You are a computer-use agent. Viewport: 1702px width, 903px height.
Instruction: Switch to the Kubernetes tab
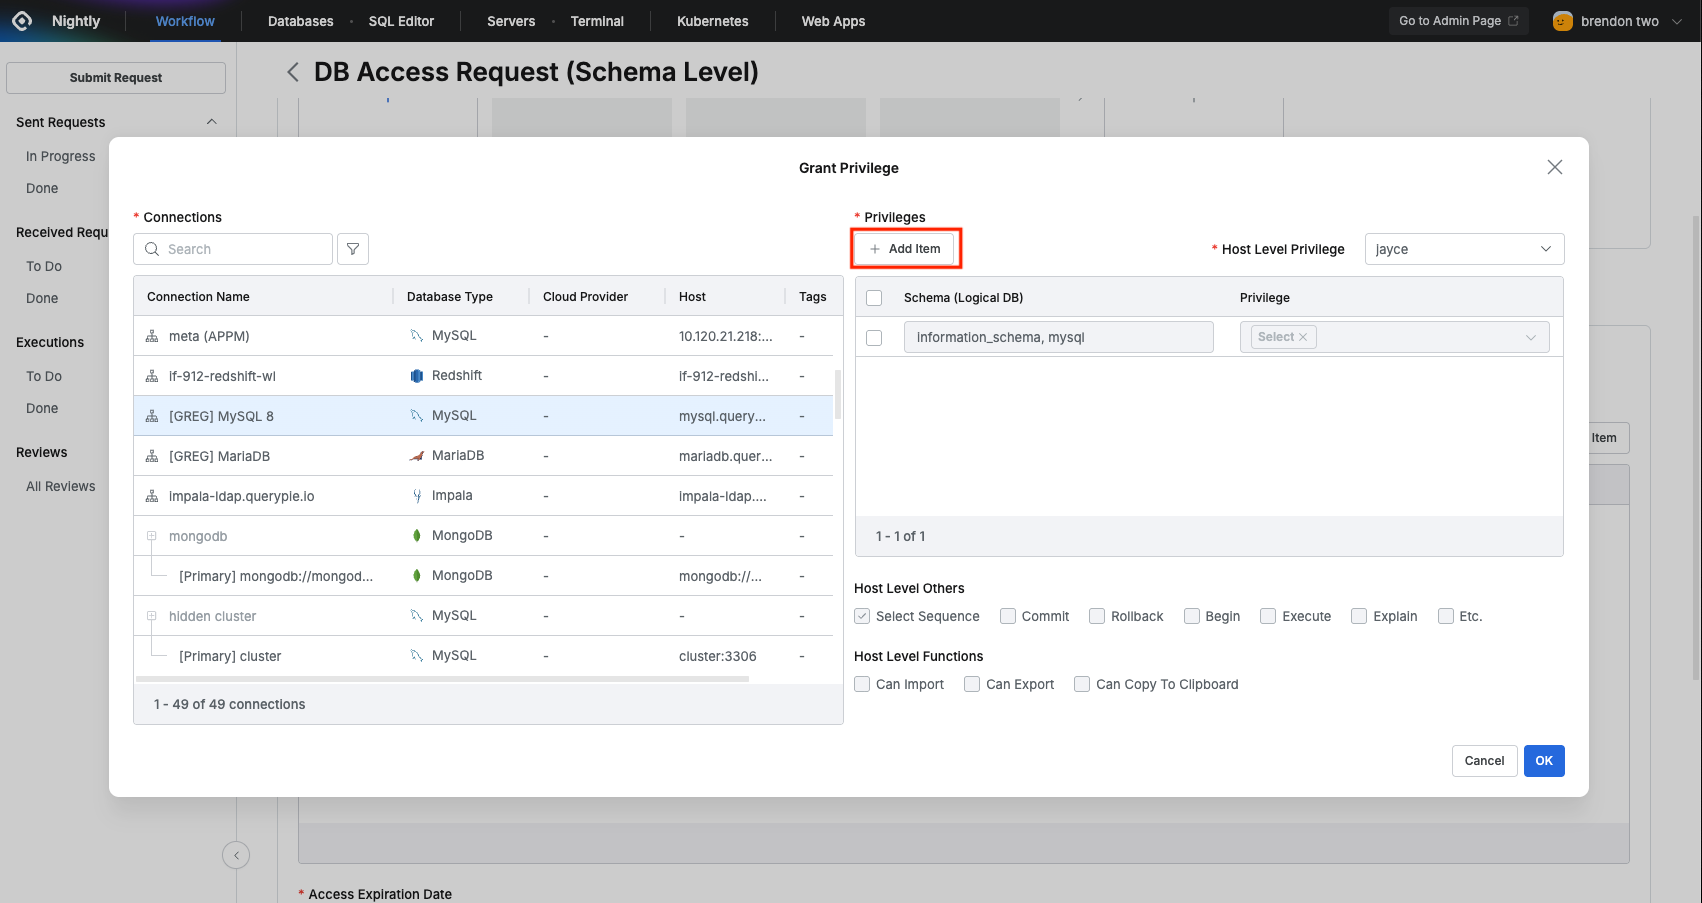coord(712,21)
